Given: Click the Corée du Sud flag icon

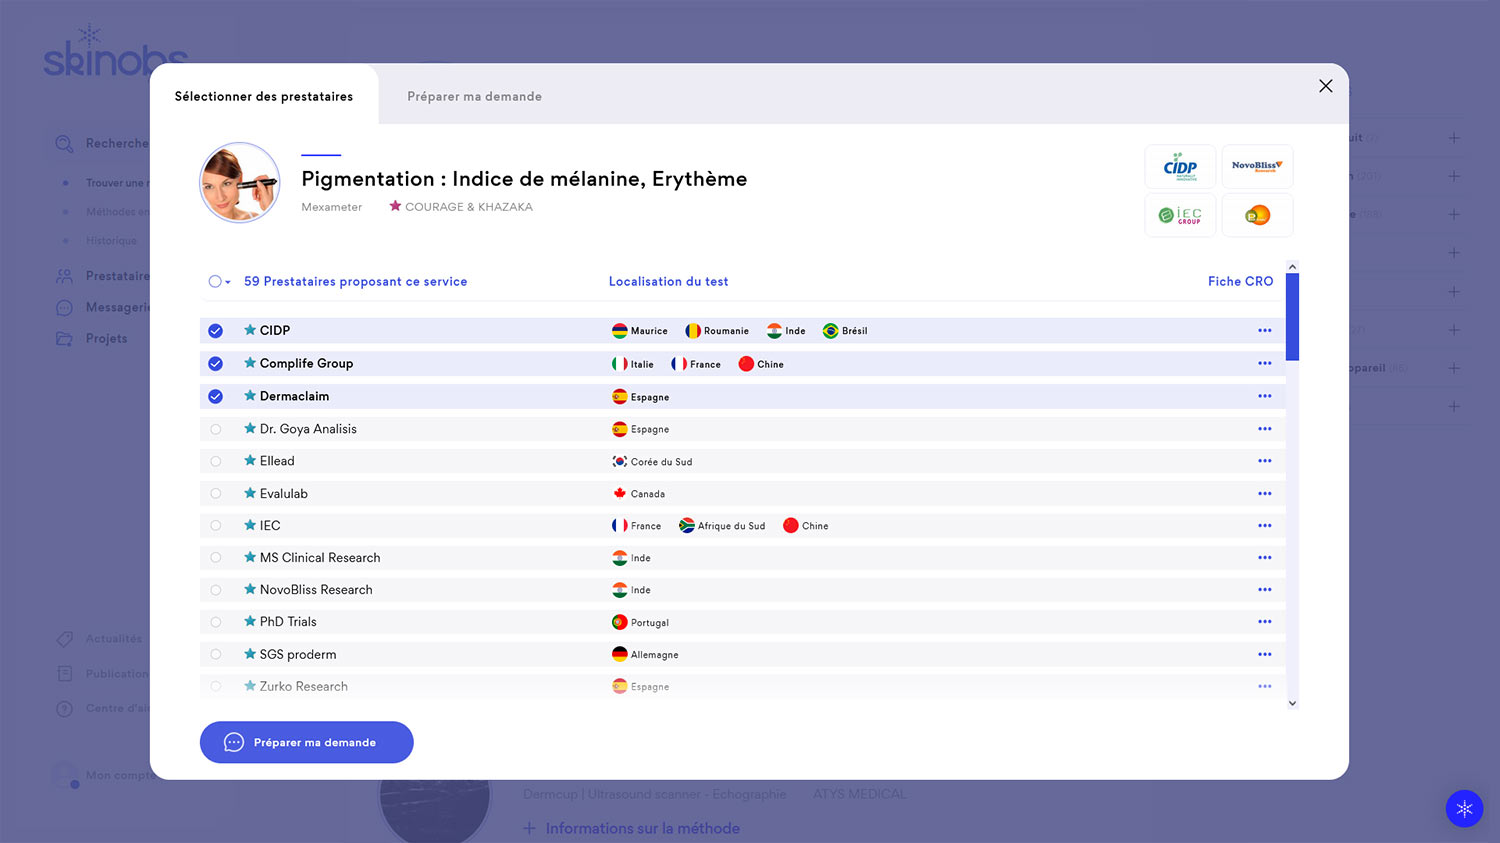Looking at the screenshot, I should point(620,462).
